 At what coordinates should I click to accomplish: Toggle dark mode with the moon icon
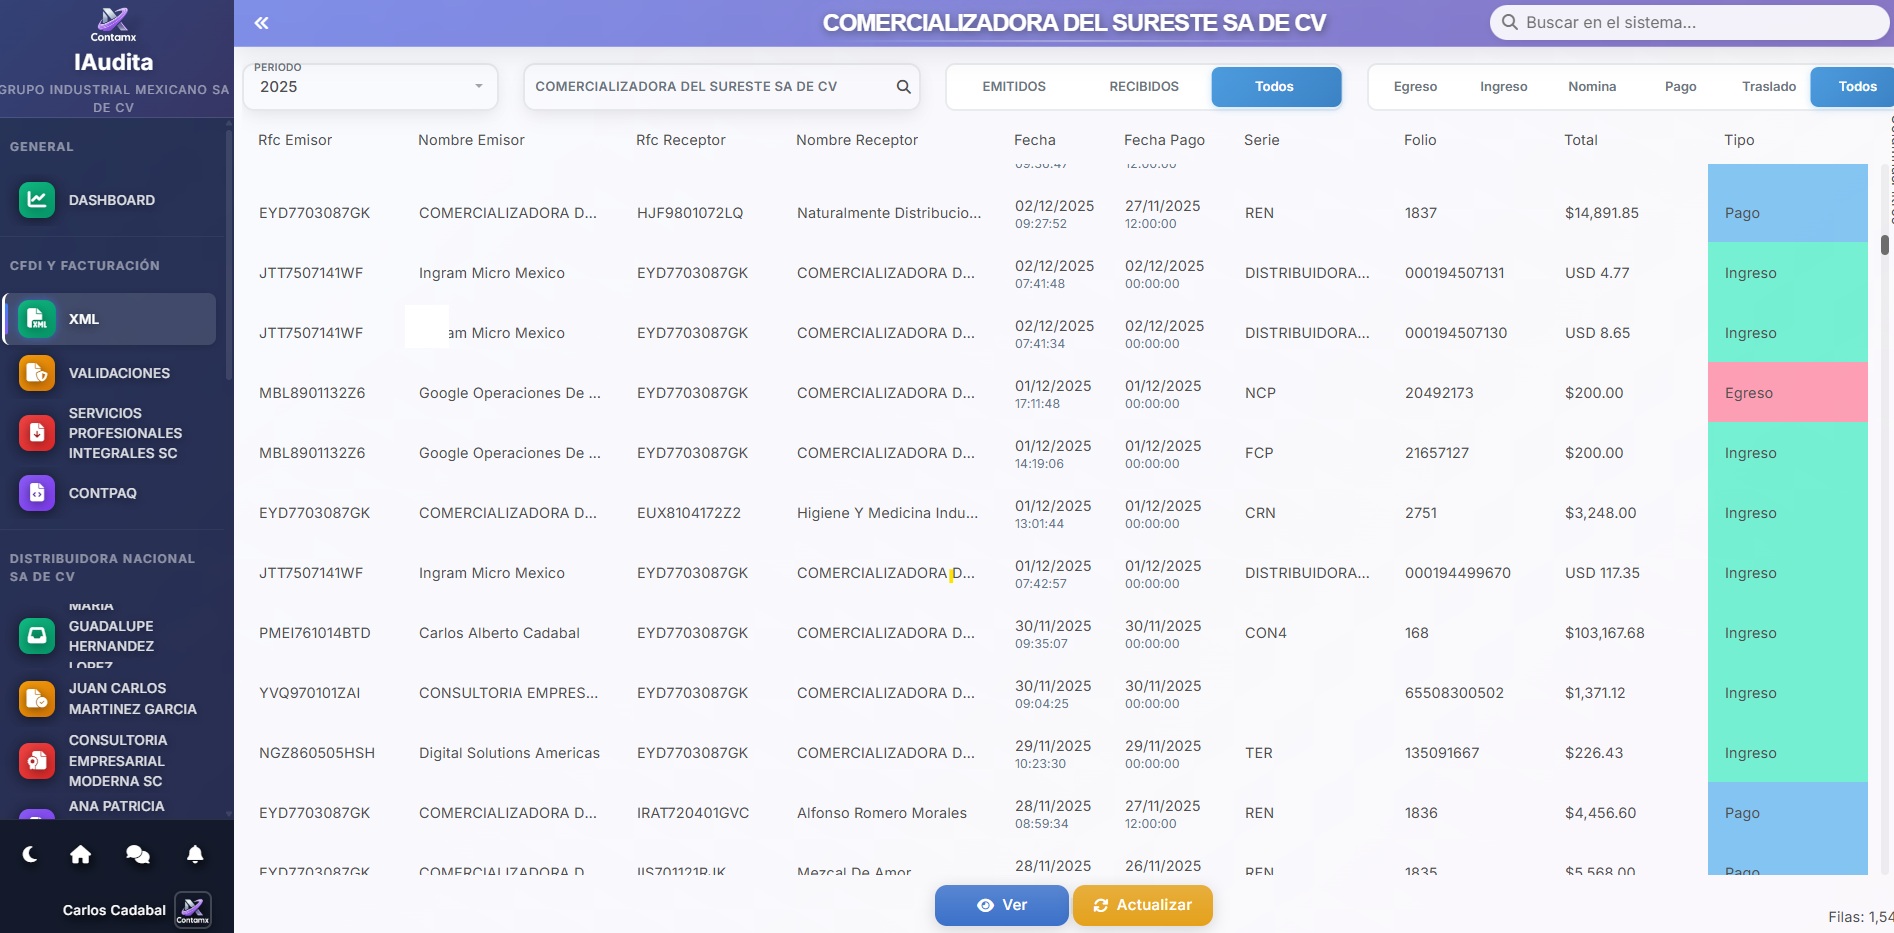pyautogui.click(x=28, y=855)
